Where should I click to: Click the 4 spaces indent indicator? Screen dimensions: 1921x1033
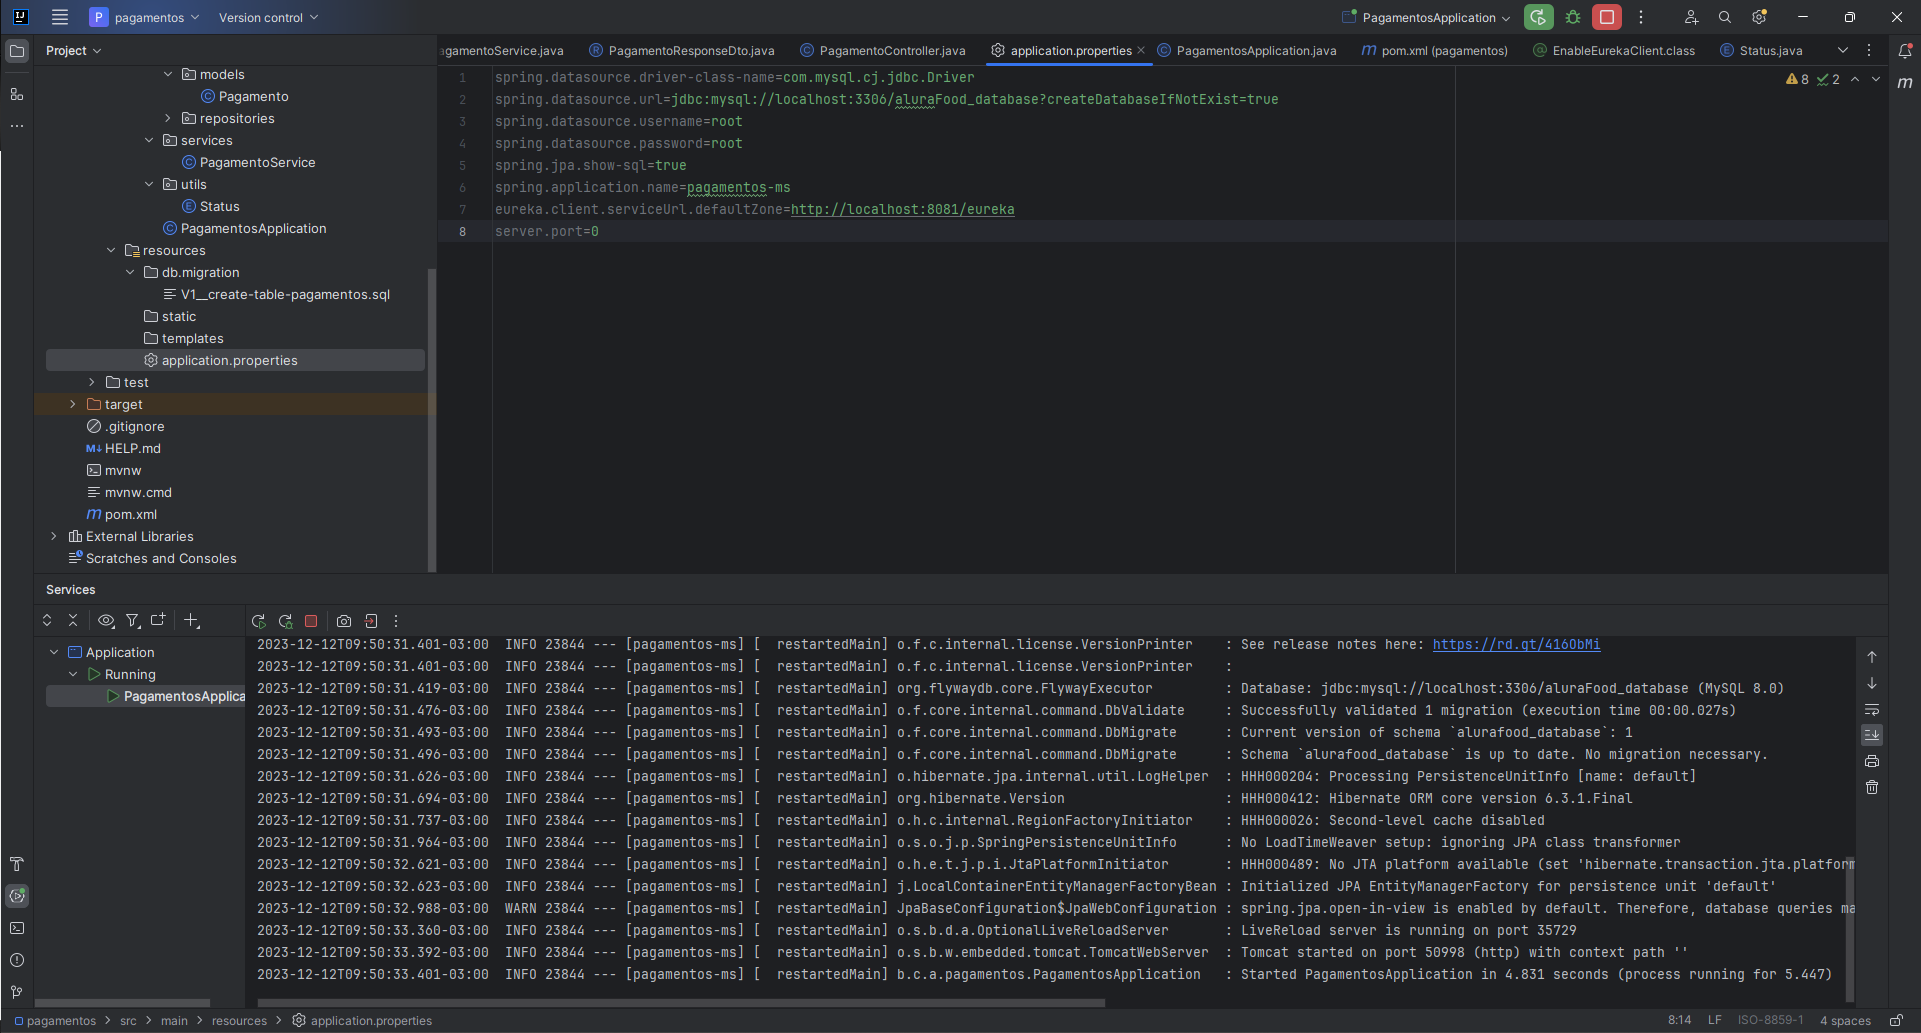(x=1845, y=1020)
